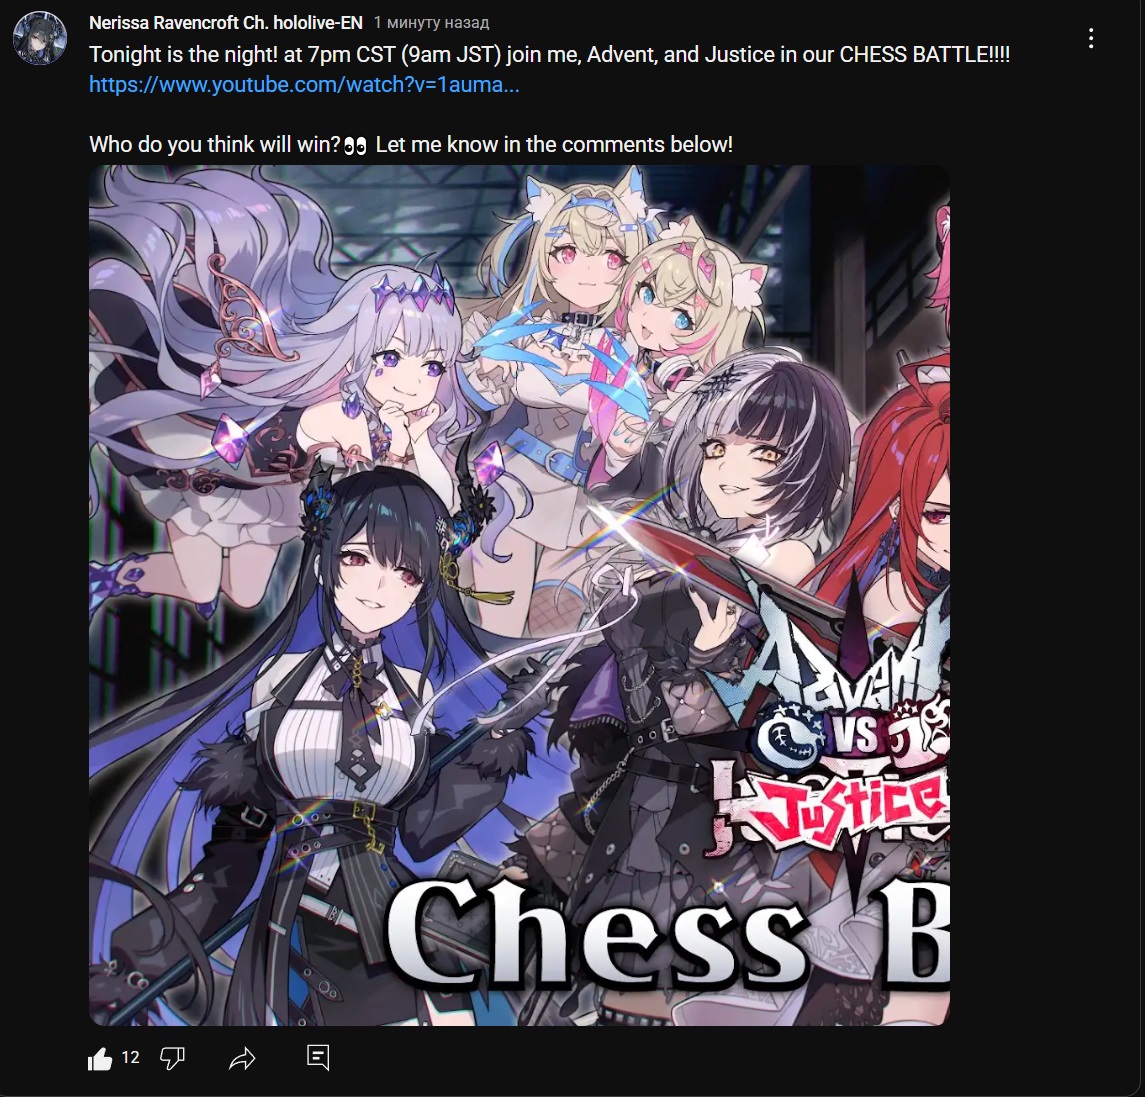Click the like count number 12

click(130, 1058)
